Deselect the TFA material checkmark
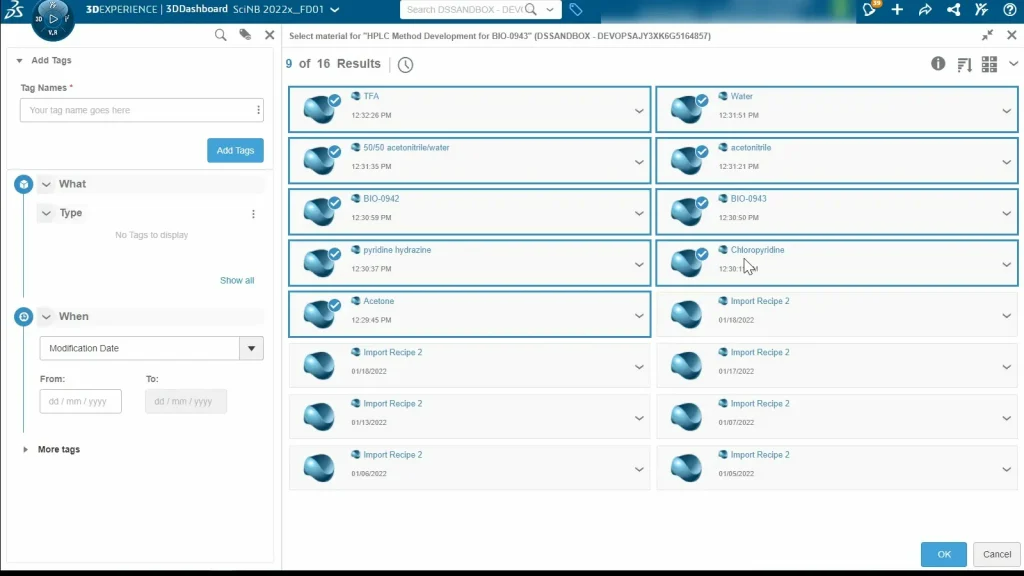This screenshot has width=1024, height=576. [x=335, y=101]
